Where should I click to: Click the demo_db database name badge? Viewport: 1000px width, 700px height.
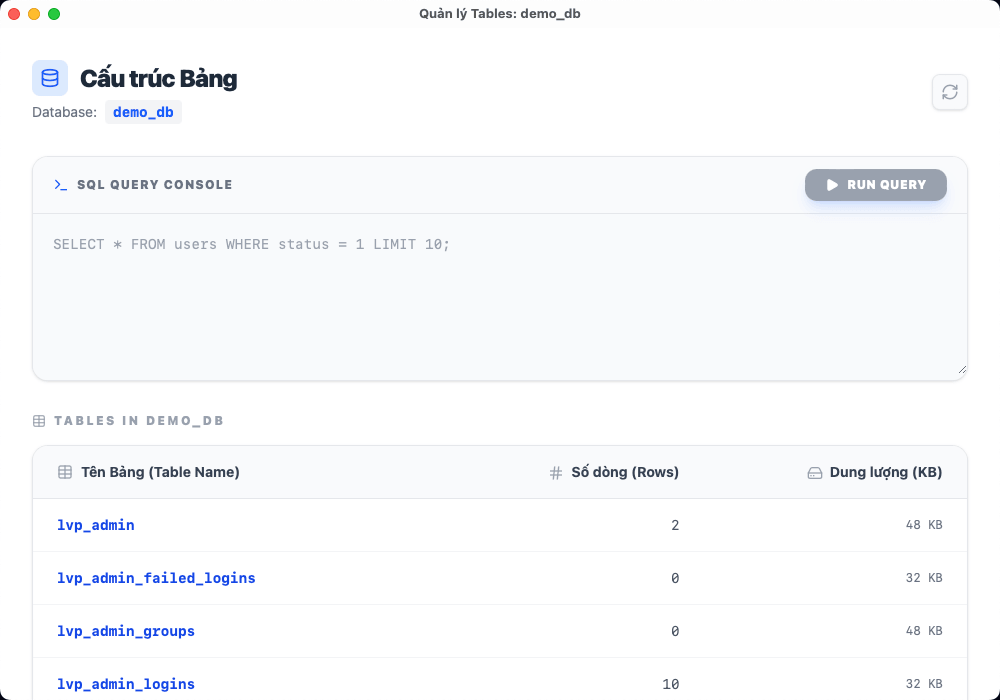pyautogui.click(x=143, y=112)
